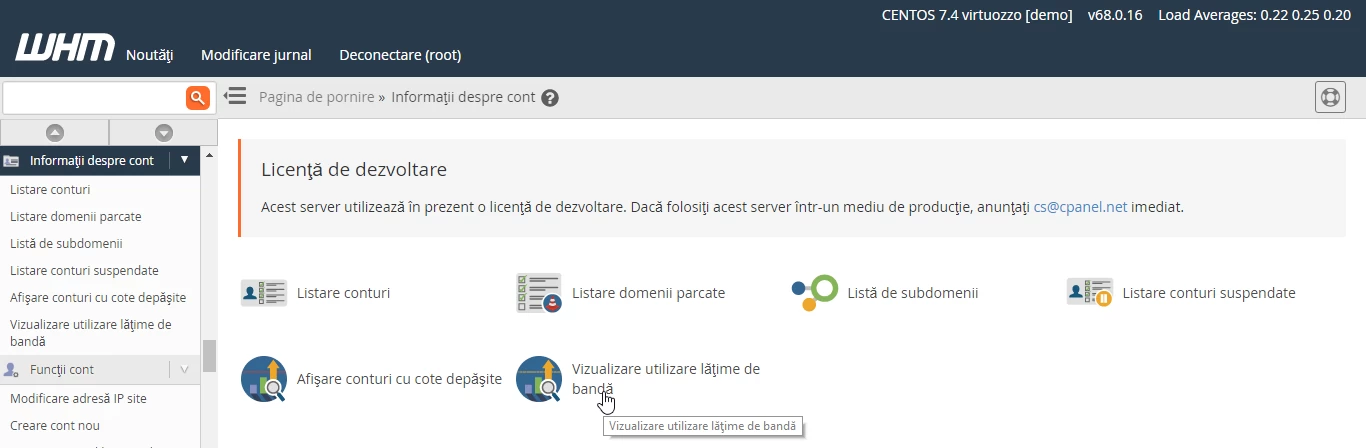Click the CENTOS 7.4 virtuozzo [demo] text
1366x448 pixels.
click(977, 15)
